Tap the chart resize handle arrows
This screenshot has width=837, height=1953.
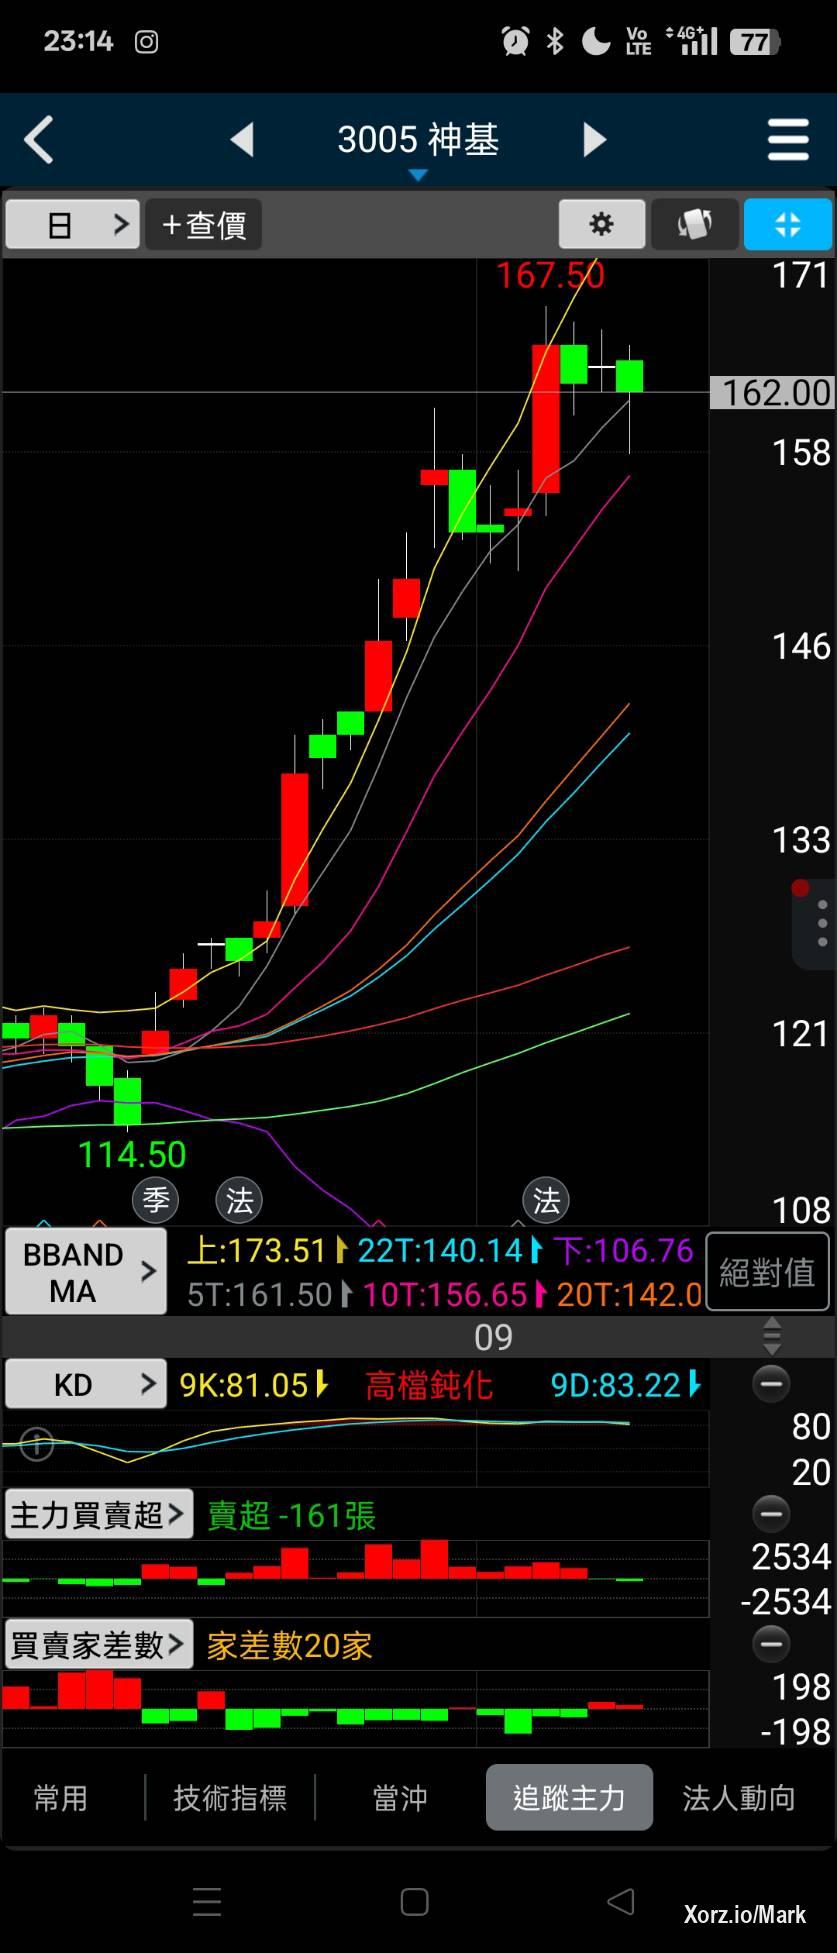[x=772, y=1336]
